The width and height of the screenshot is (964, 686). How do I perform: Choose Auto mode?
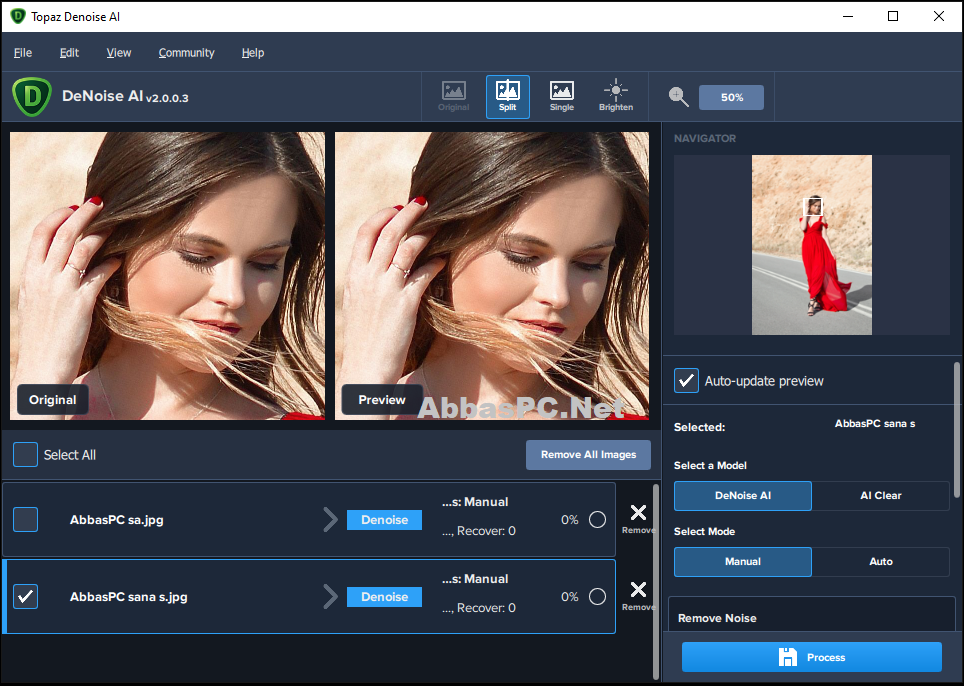pos(880,561)
